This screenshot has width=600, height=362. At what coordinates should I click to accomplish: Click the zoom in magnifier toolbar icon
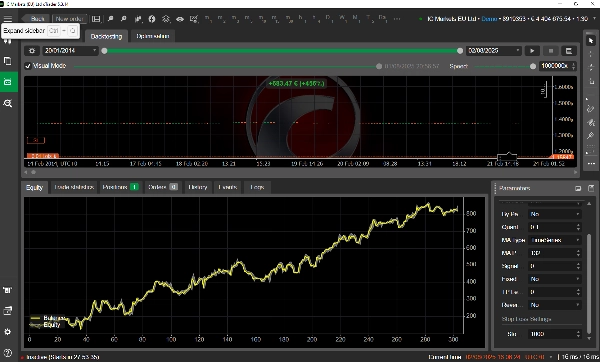pyautogui.click(x=110, y=19)
